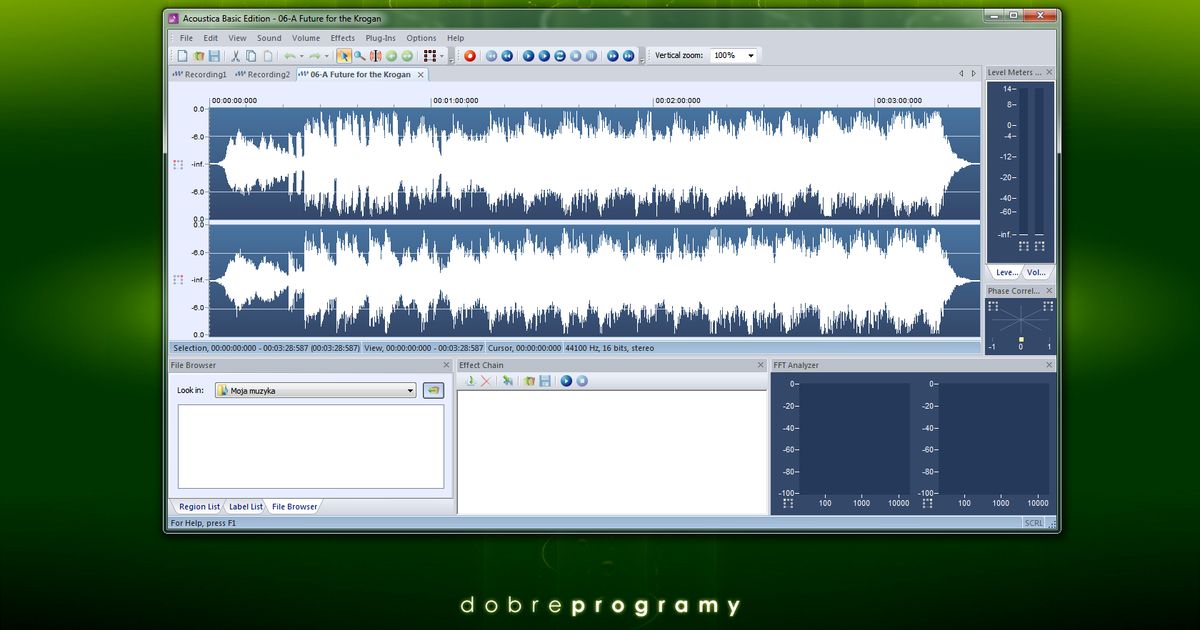
Task: Start recording with the red Record button
Action: pos(470,56)
